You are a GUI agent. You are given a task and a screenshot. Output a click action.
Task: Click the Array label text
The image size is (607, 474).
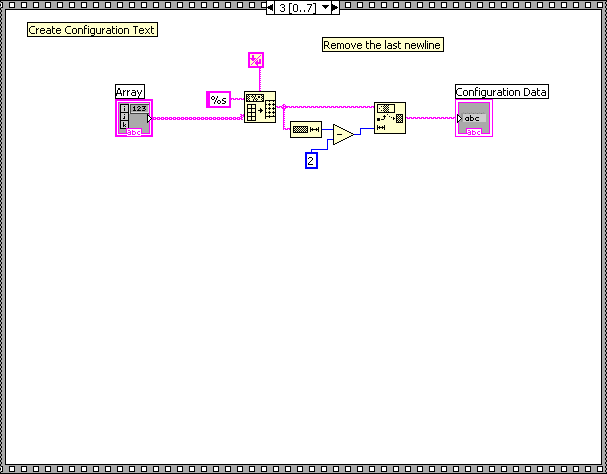(x=130, y=92)
